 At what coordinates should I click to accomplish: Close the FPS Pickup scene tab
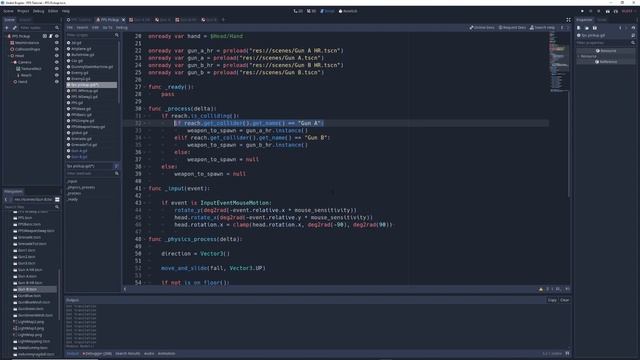click(x=123, y=20)
